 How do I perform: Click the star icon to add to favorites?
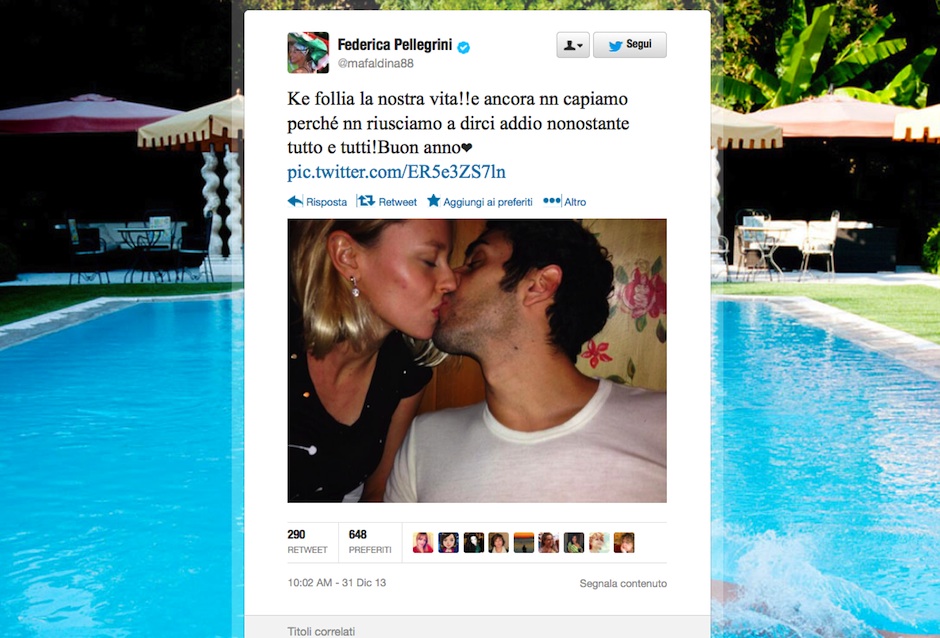433,201
